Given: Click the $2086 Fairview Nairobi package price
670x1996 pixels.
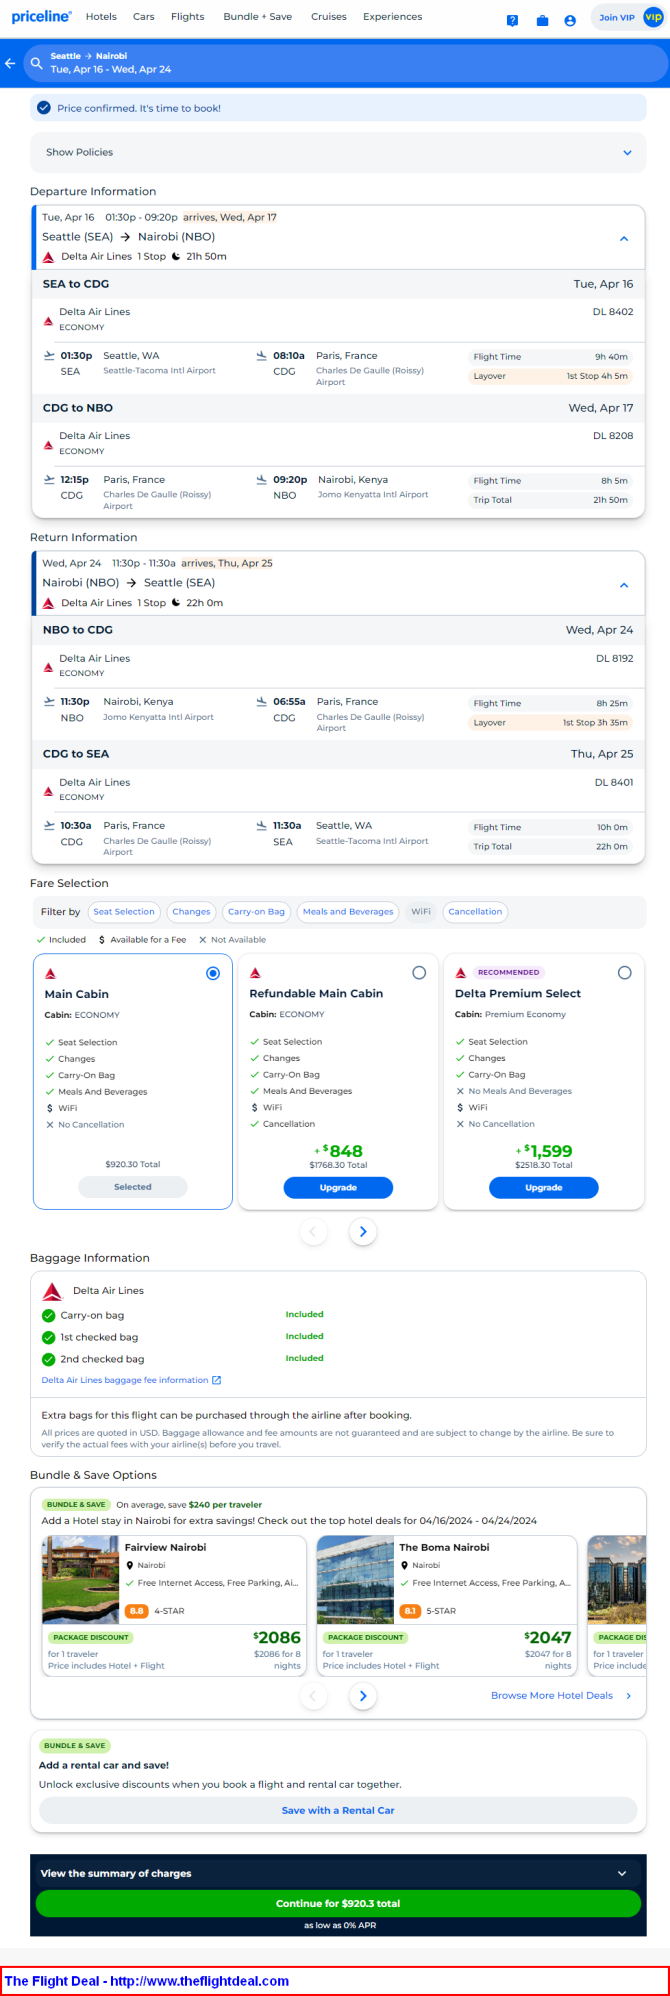Looking at the screenshot, I should pos(277,1638).
